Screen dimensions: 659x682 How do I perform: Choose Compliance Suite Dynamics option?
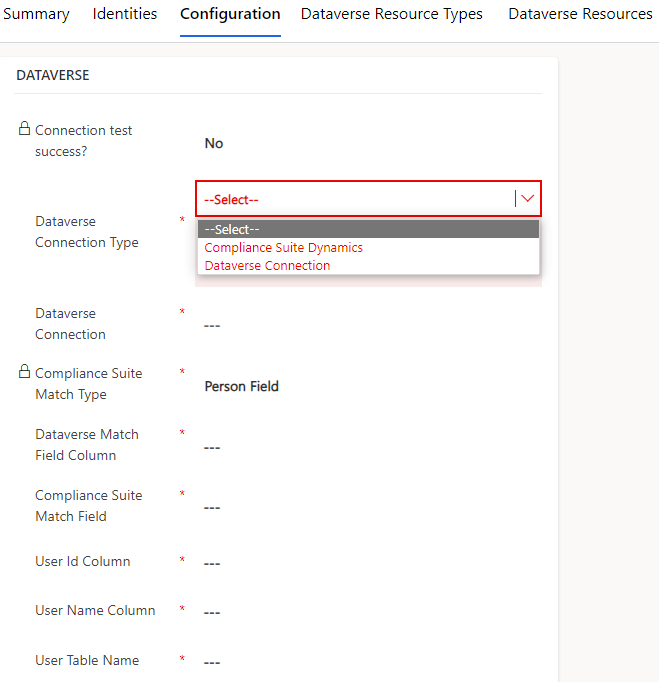283,247
